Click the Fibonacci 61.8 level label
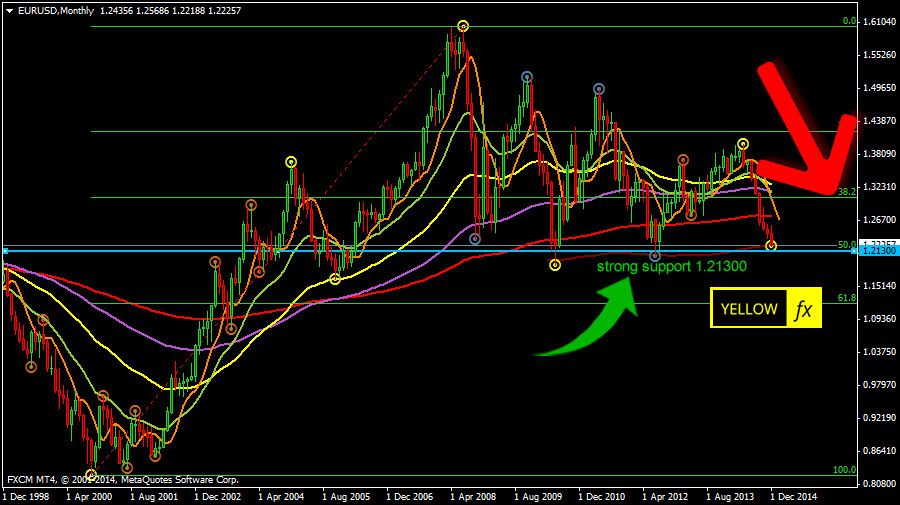 tap(846, 298)
